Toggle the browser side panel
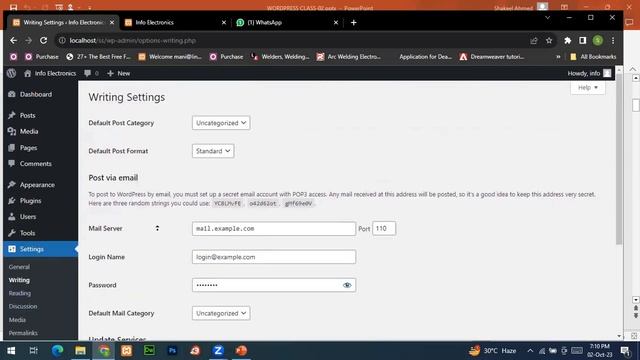The height and width of the screenshot is (360, 640). pos(582,40)
